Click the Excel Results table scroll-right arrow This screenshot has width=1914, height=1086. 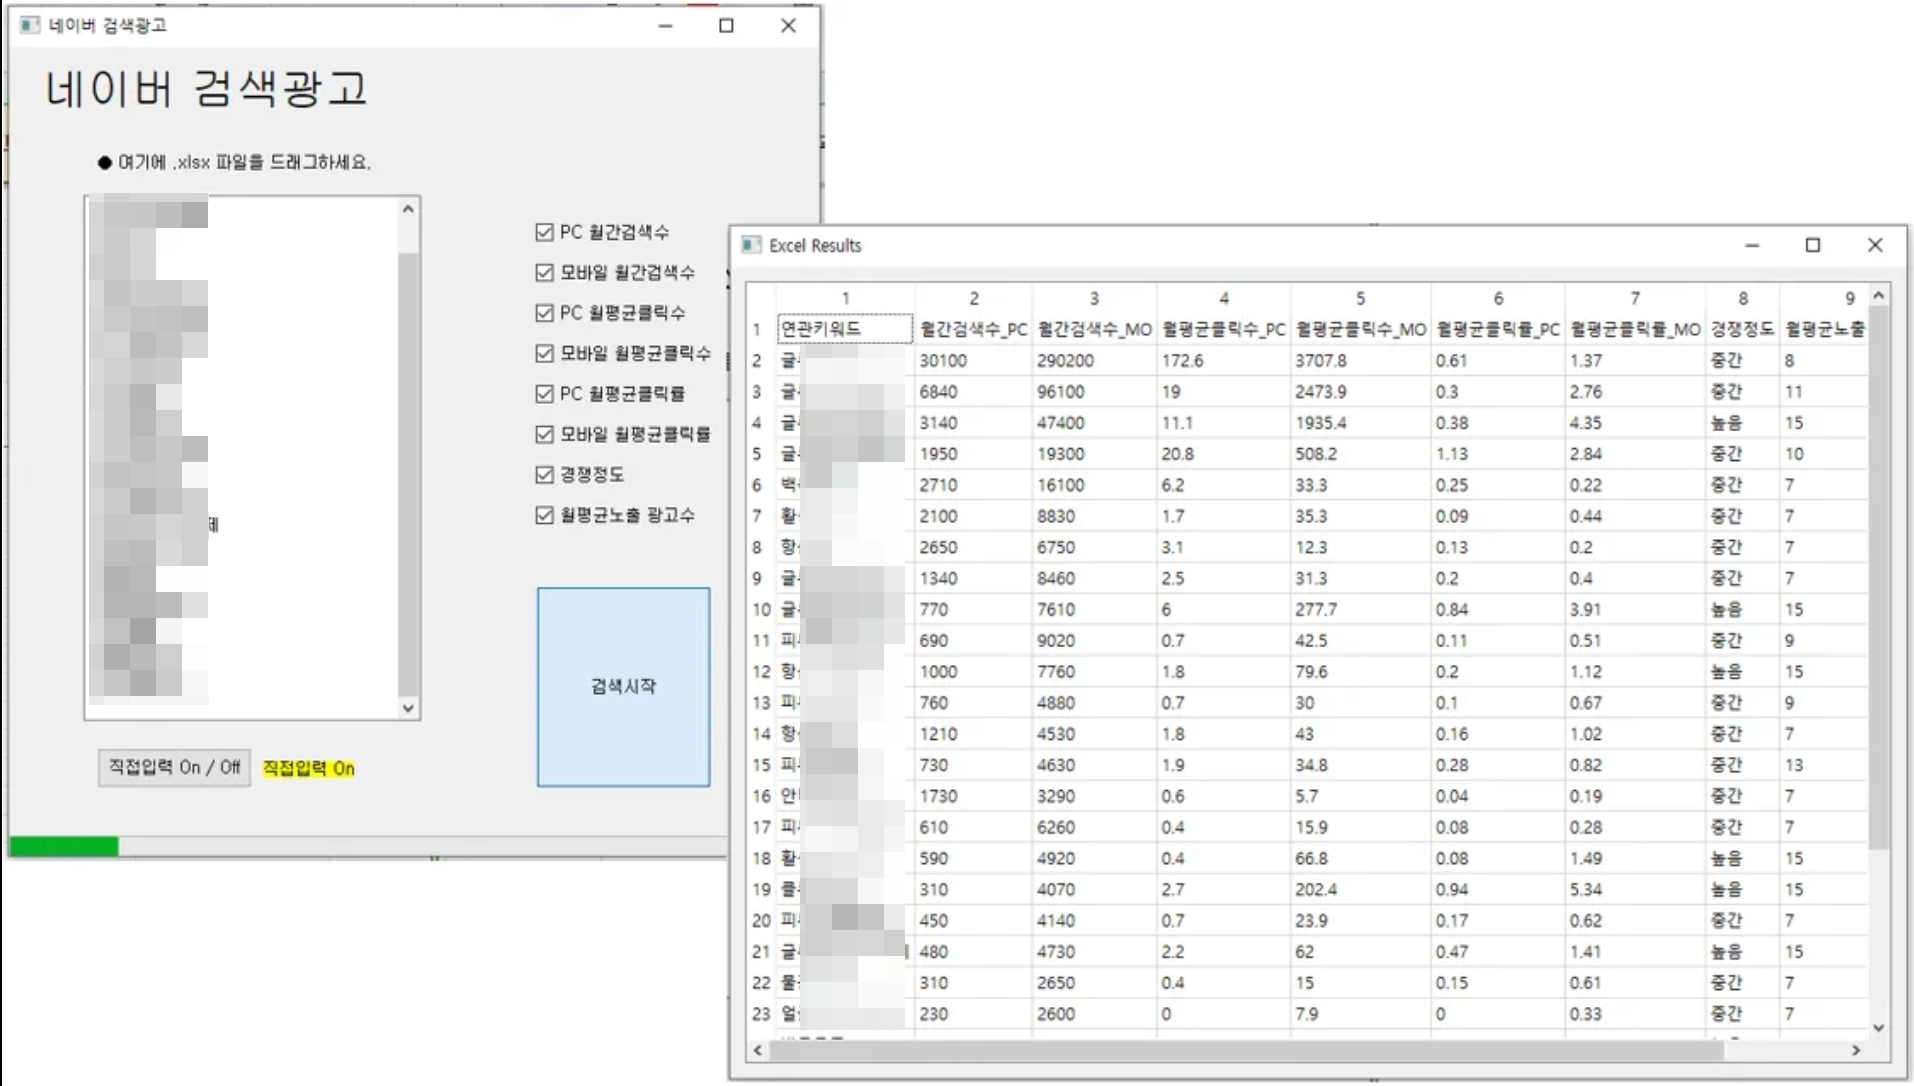click(1856, 1051)
